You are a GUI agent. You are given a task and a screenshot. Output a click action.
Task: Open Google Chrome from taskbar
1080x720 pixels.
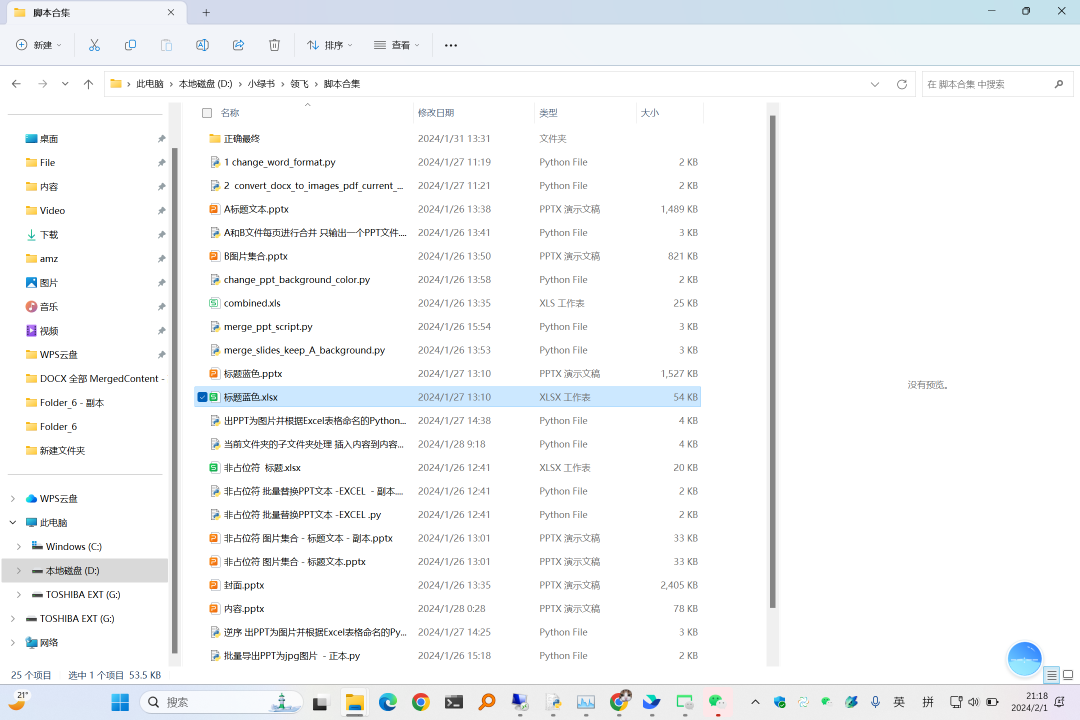(421, 702)
